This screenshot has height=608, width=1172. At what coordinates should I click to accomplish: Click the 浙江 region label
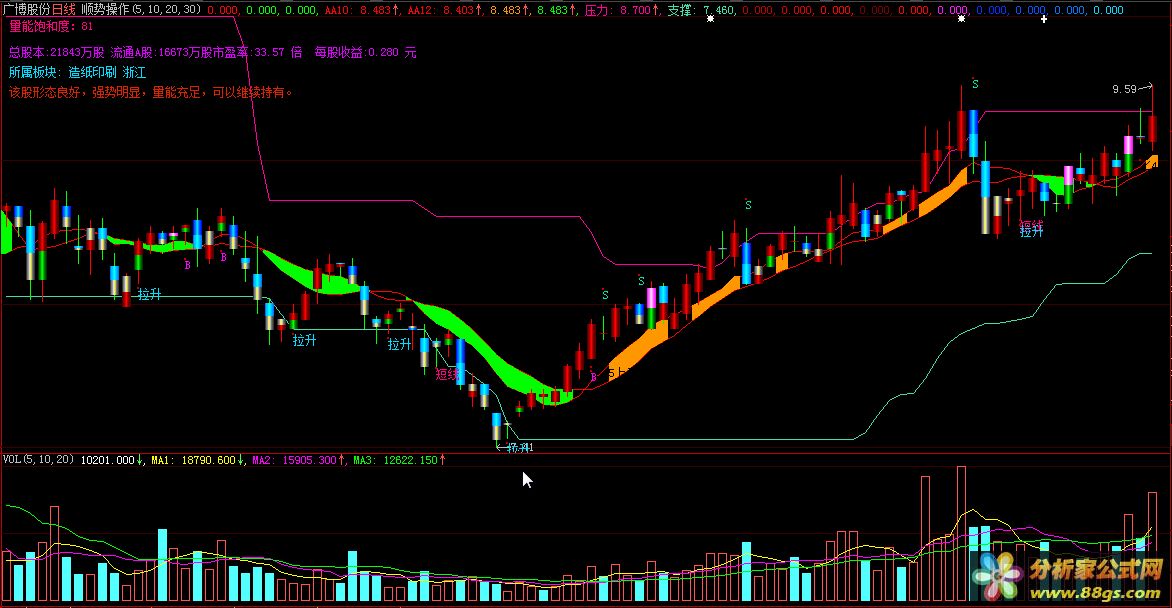pos(135,73)
